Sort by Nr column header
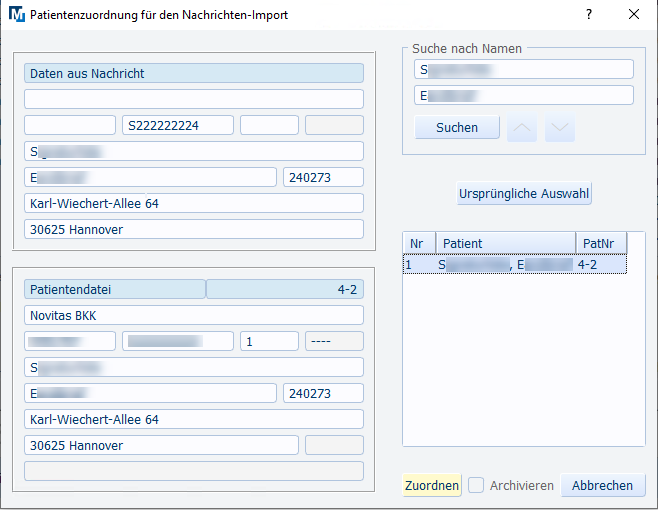Viewport: 658px width, 510px height. click(419, 243)
